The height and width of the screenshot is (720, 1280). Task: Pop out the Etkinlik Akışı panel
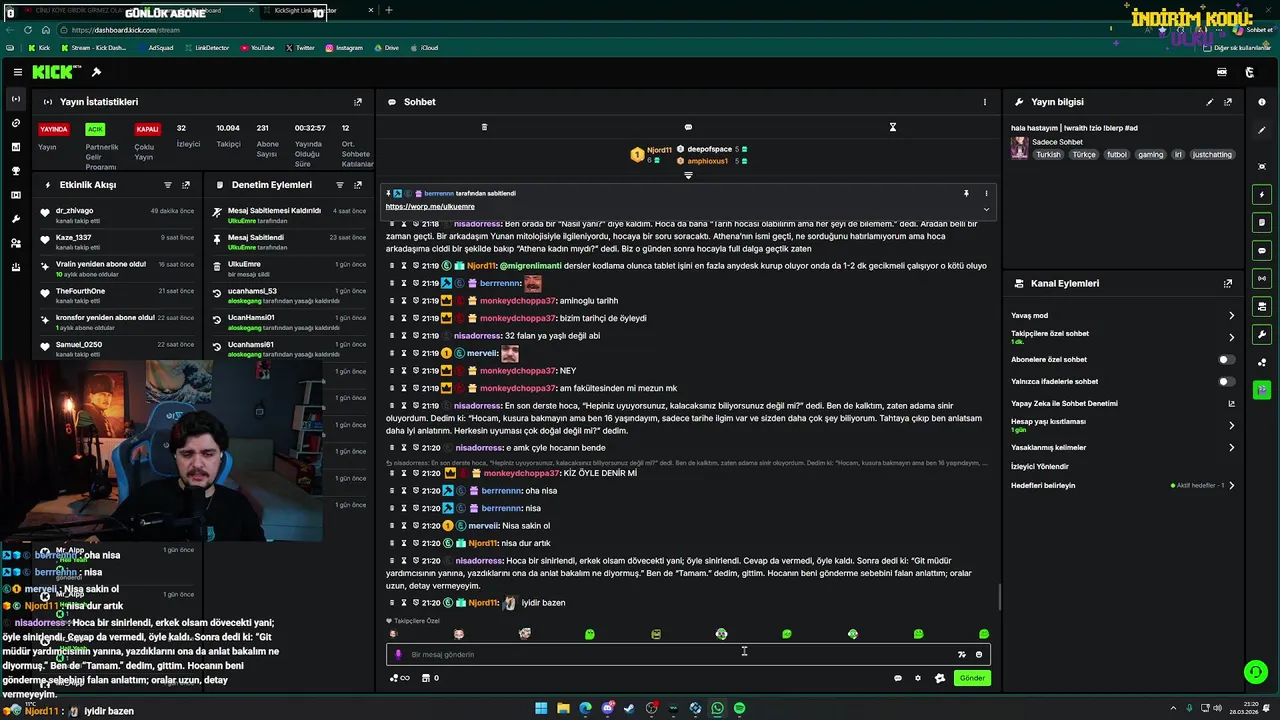tap(186, 185)
